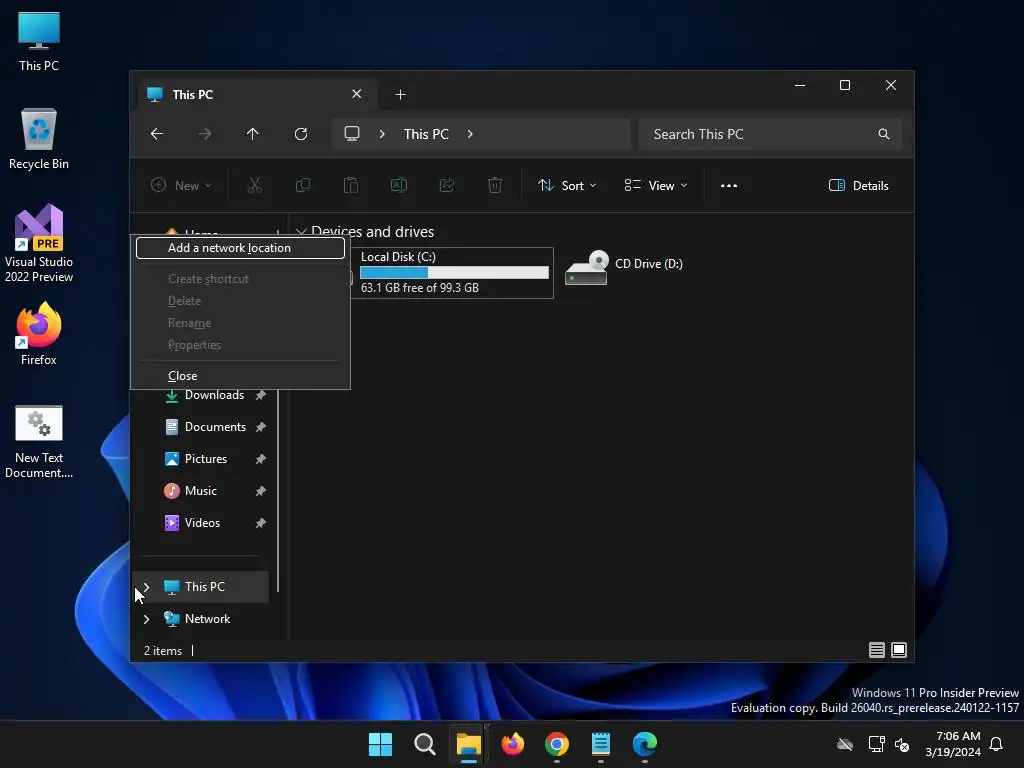Open the See more ellipsis menu
This screenshot has width=1024, height=768.
pos(729,185)
